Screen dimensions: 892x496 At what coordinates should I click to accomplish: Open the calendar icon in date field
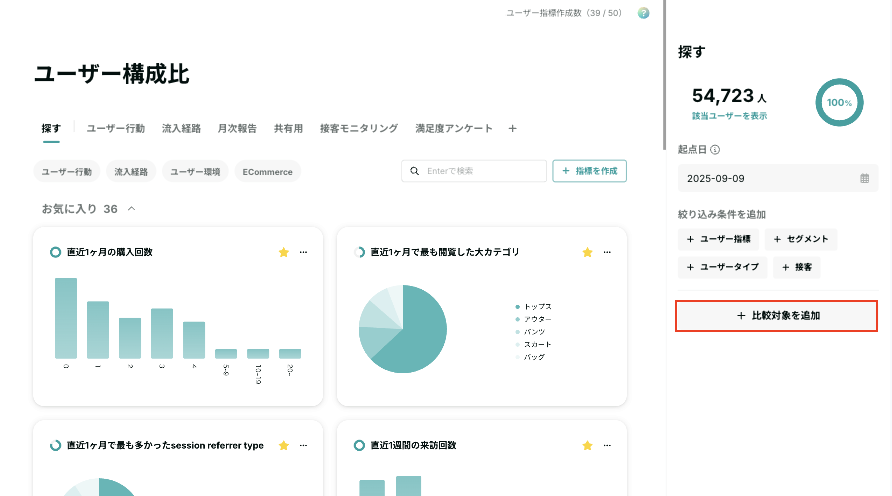point(865,179)
